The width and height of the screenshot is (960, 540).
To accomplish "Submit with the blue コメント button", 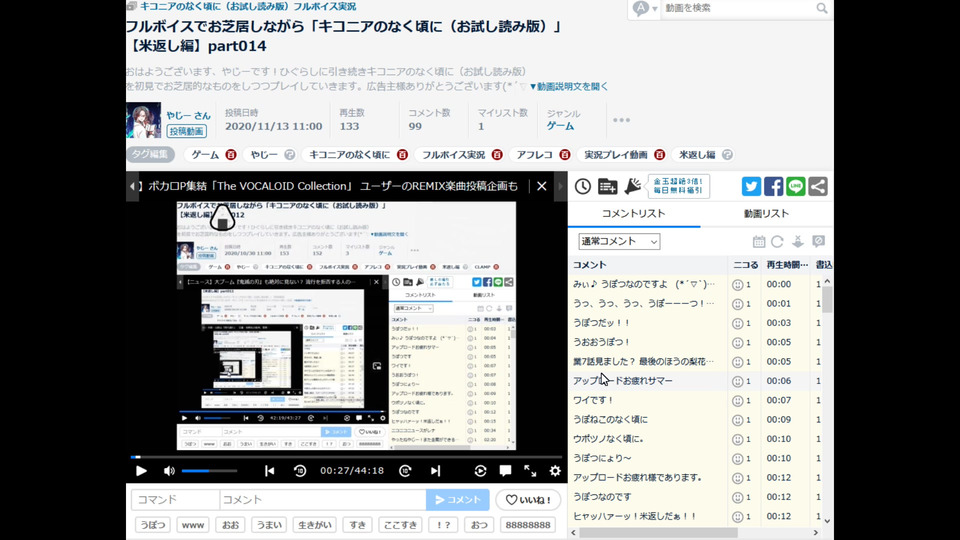I will point(457,500).
